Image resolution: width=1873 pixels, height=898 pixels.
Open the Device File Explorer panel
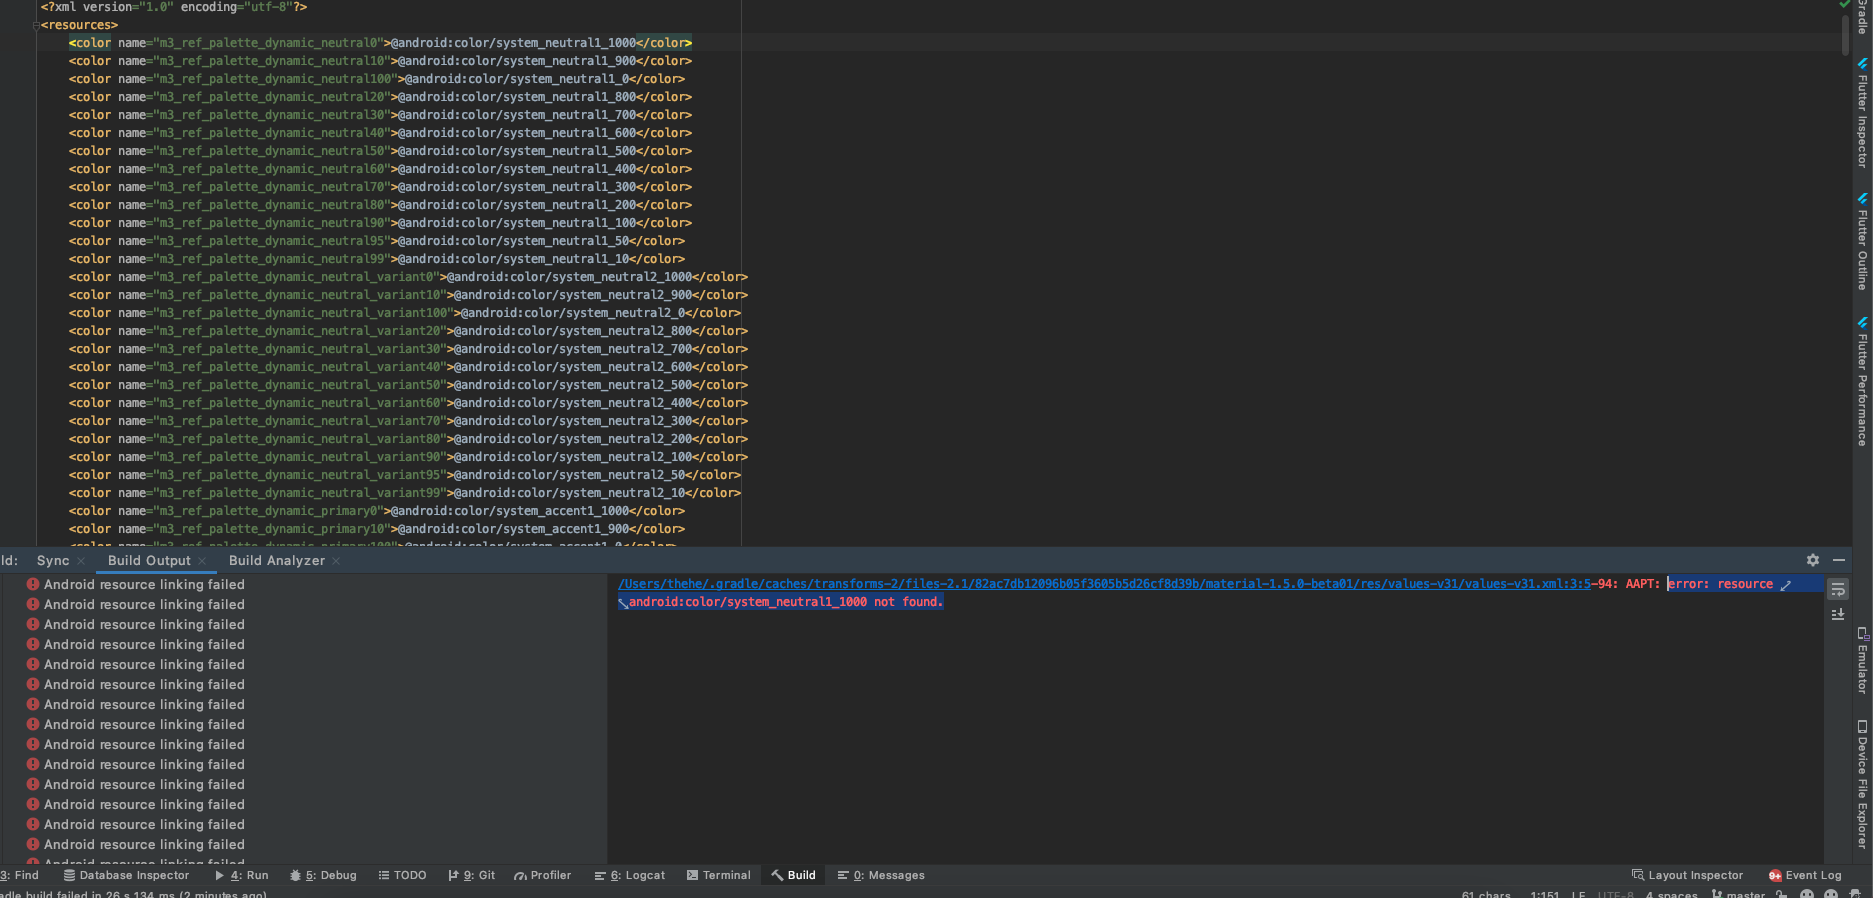pos(1862,785)
